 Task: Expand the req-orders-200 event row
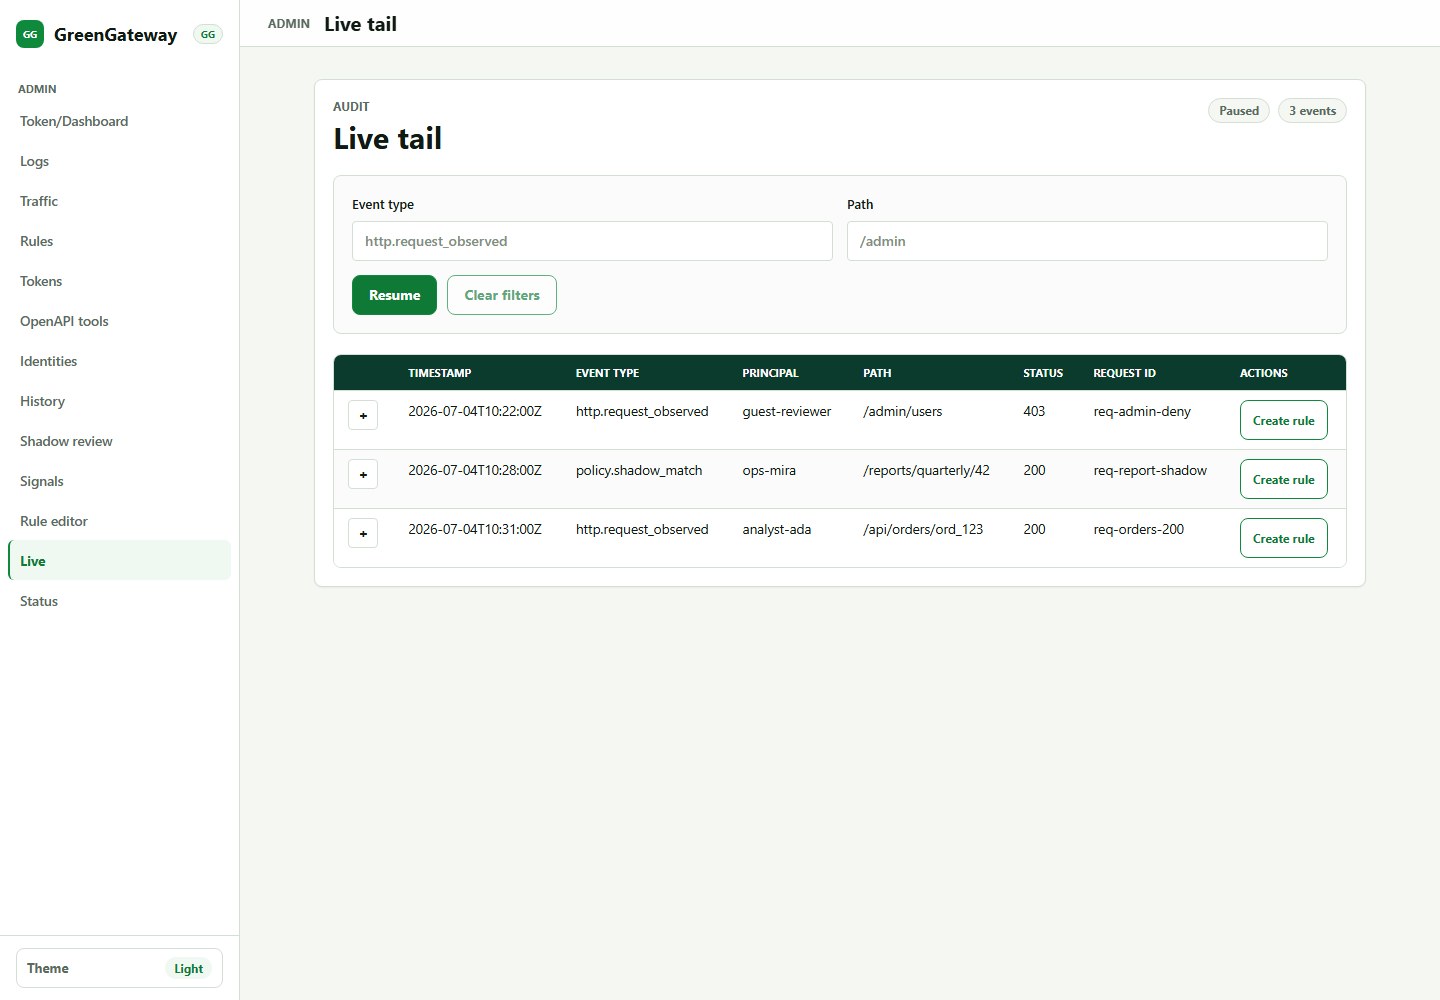point(363,533)
